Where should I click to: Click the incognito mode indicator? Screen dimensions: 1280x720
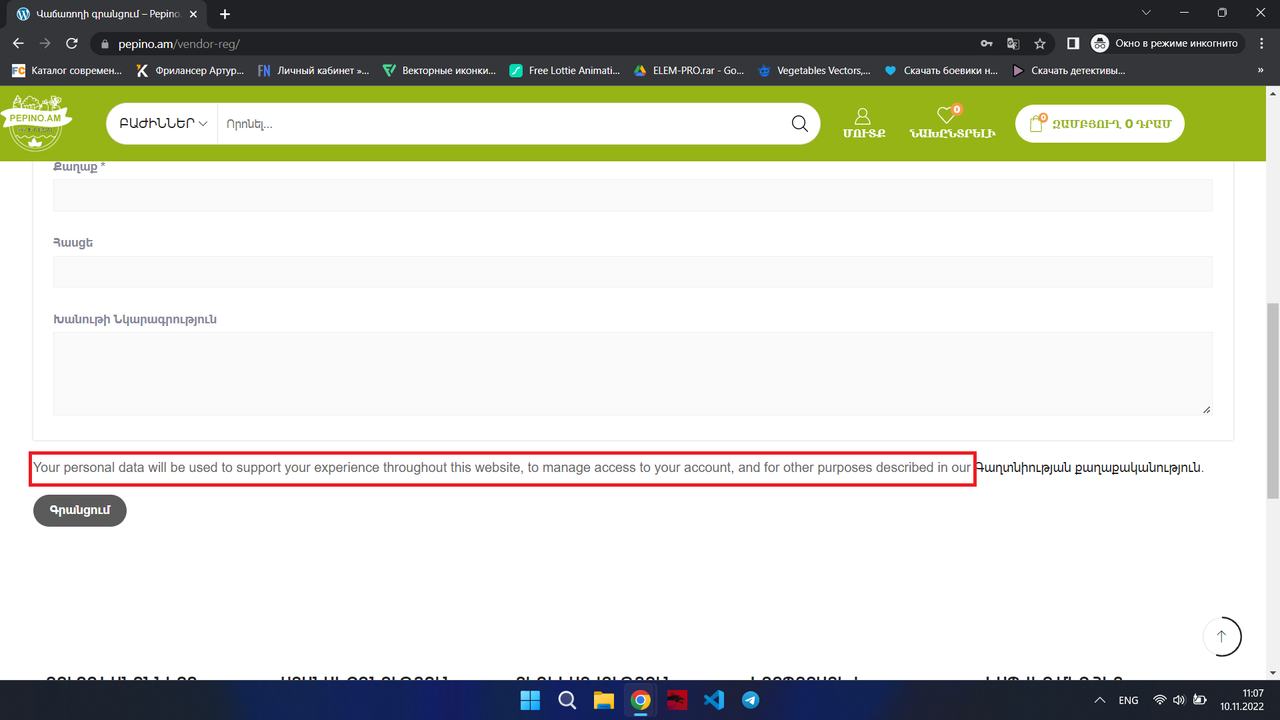coord(1167,43)
